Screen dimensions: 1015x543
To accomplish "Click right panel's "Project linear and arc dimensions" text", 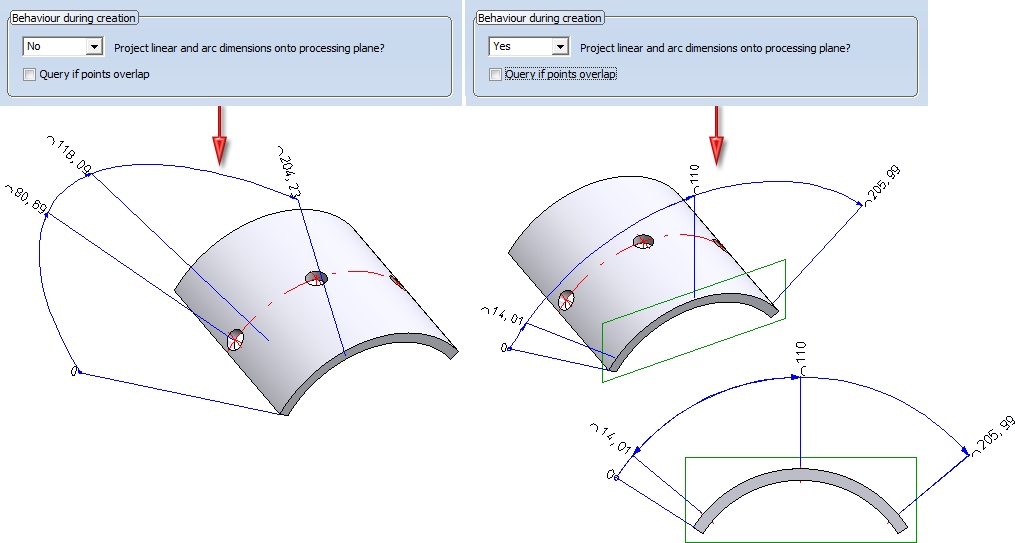I will click(715, 47).
